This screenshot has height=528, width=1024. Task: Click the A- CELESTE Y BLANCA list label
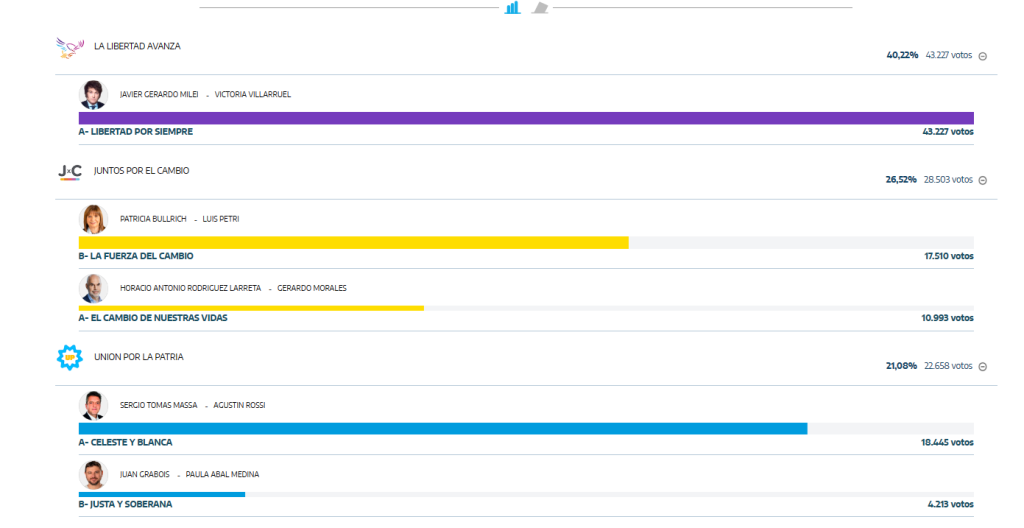tap(125, 442)
